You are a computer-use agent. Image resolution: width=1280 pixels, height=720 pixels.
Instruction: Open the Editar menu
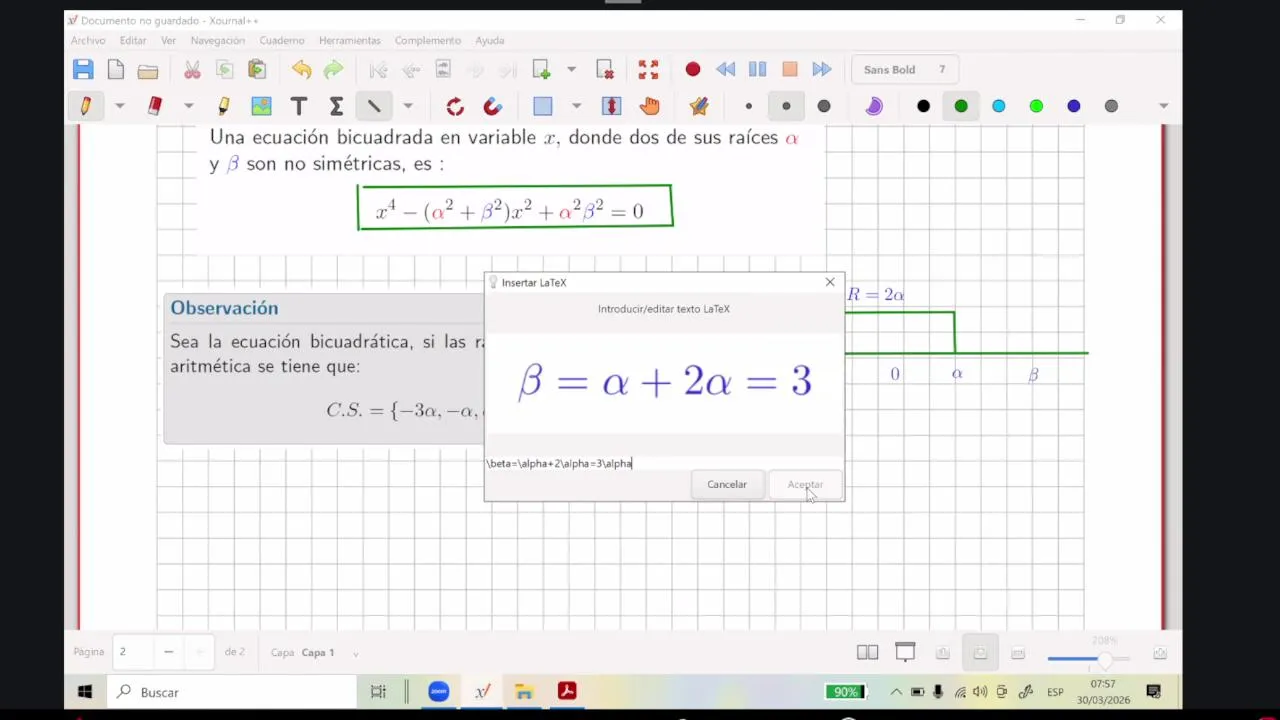tap(133, 40)
